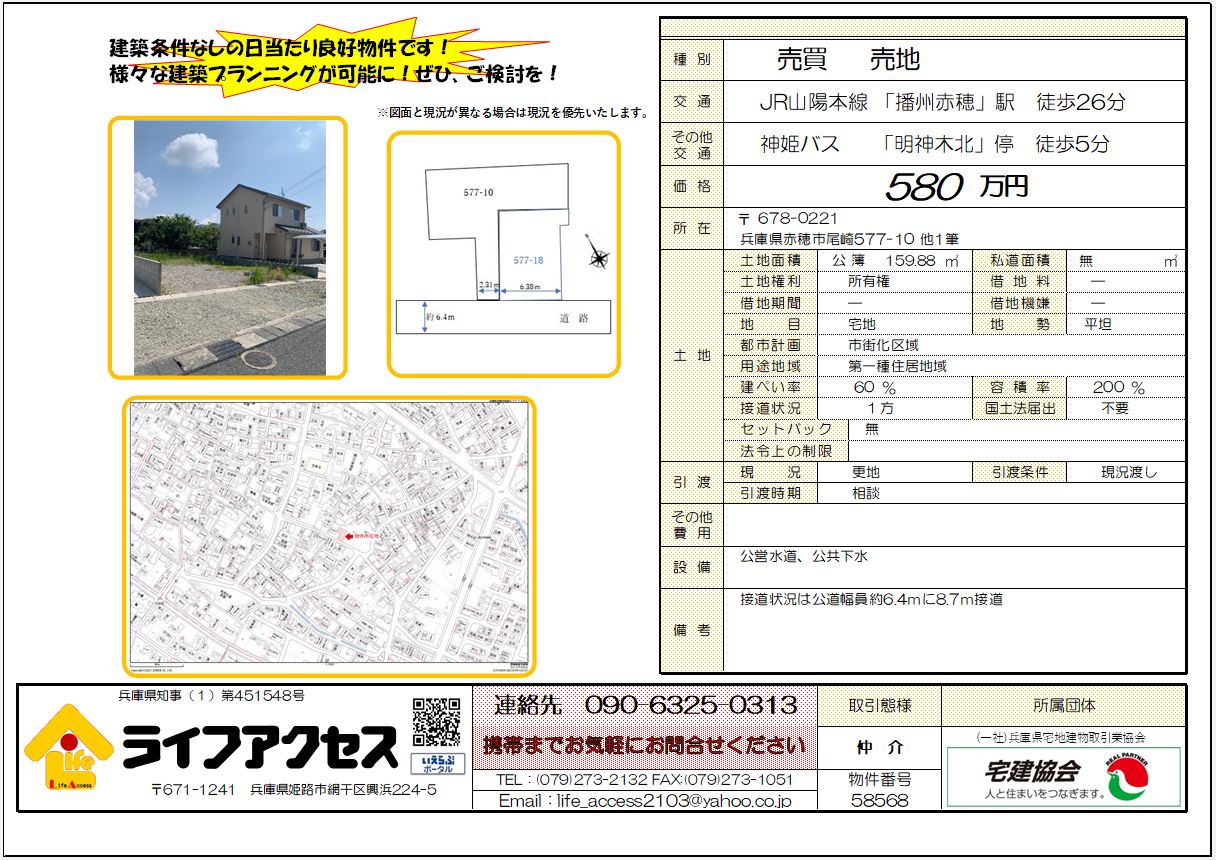Click the 宅地 land category value
The image size is (1216, 860).
coord(861,324)
